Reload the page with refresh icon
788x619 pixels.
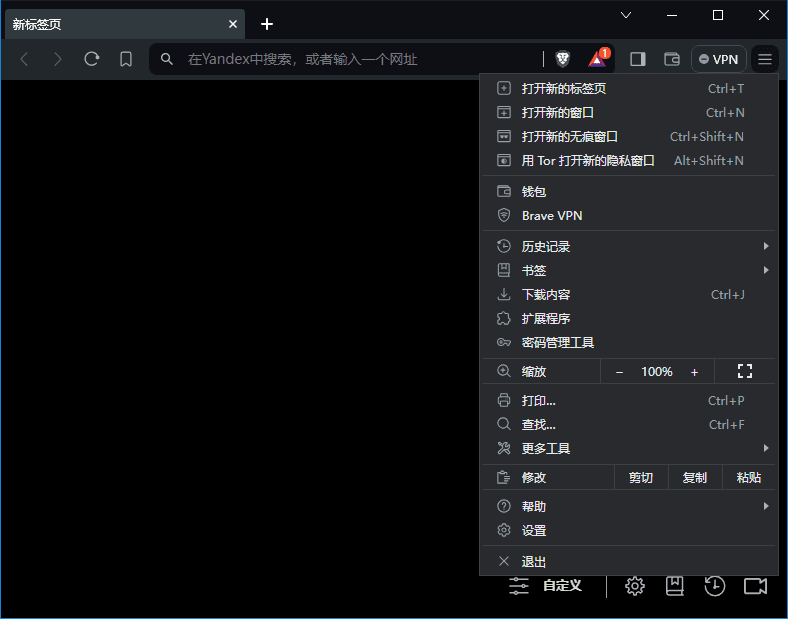[92, 59]
